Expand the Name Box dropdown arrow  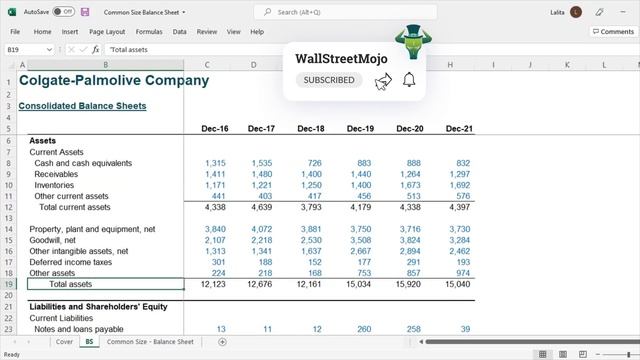click(x=49, y=50)
